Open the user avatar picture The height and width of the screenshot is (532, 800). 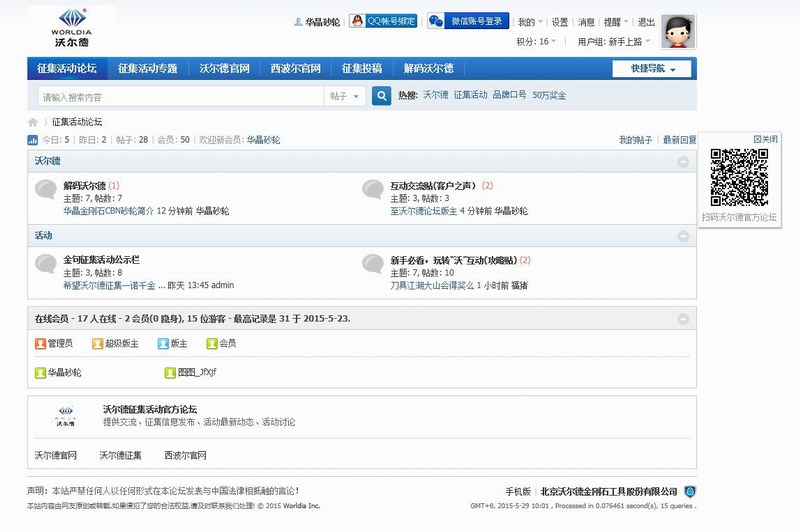point(678,32)
